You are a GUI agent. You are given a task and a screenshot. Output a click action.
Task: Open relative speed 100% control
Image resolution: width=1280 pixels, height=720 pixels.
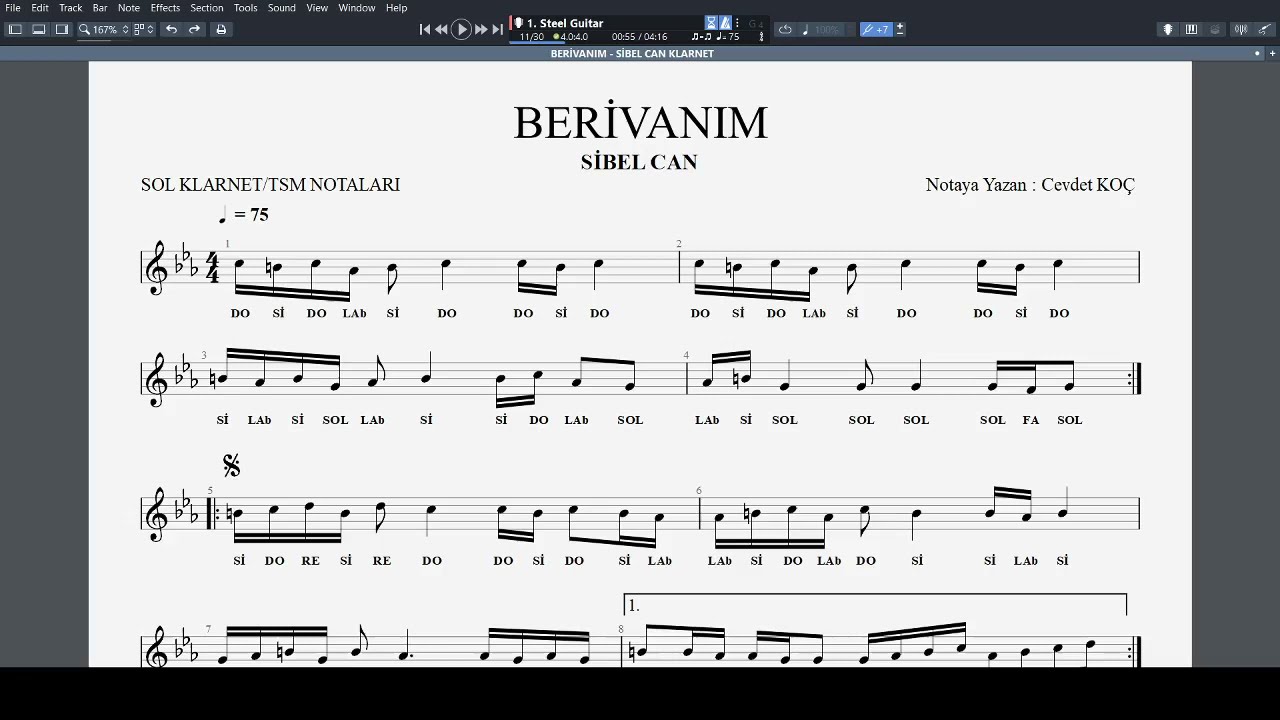tap(822, 30)
